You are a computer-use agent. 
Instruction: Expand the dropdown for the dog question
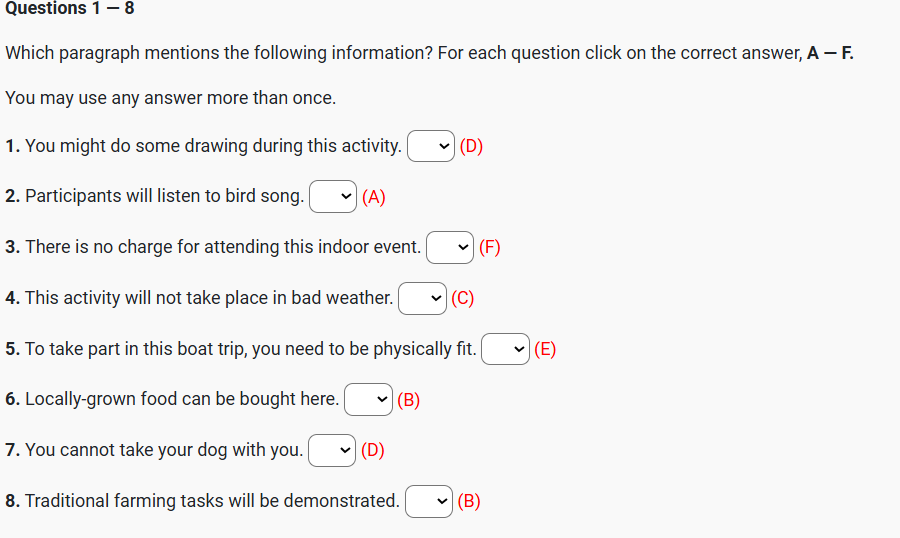coord(332,450)
